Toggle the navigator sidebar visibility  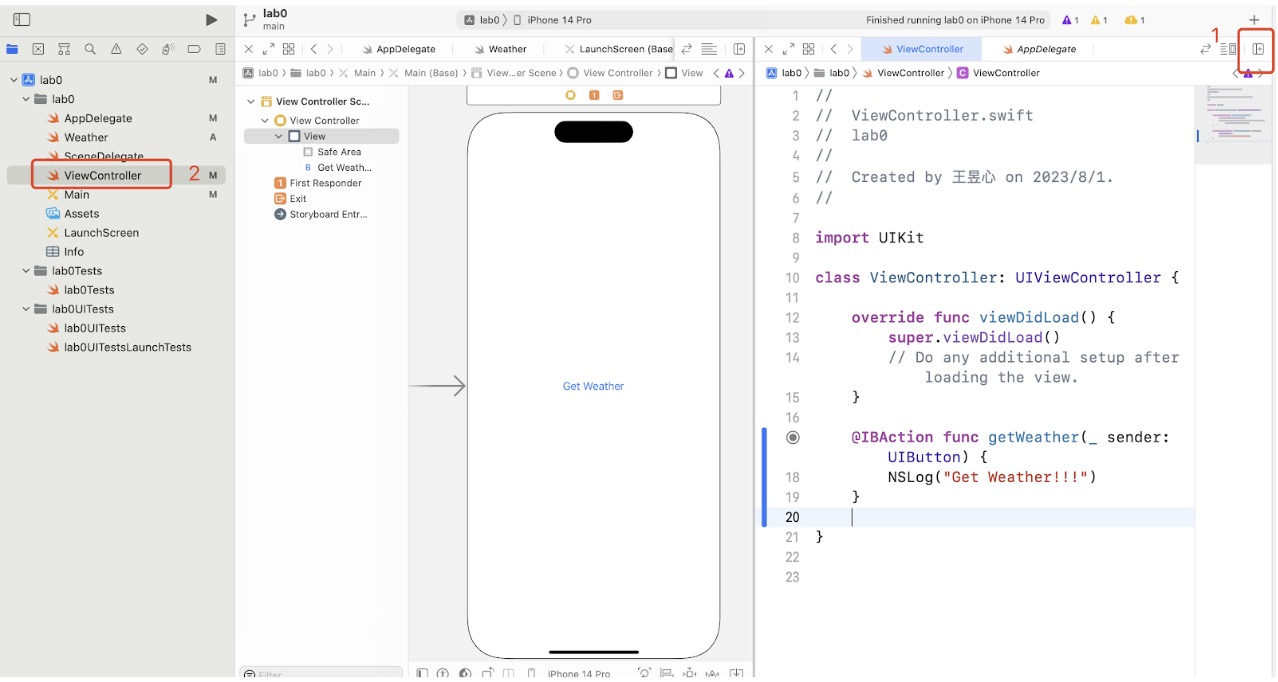21,20
